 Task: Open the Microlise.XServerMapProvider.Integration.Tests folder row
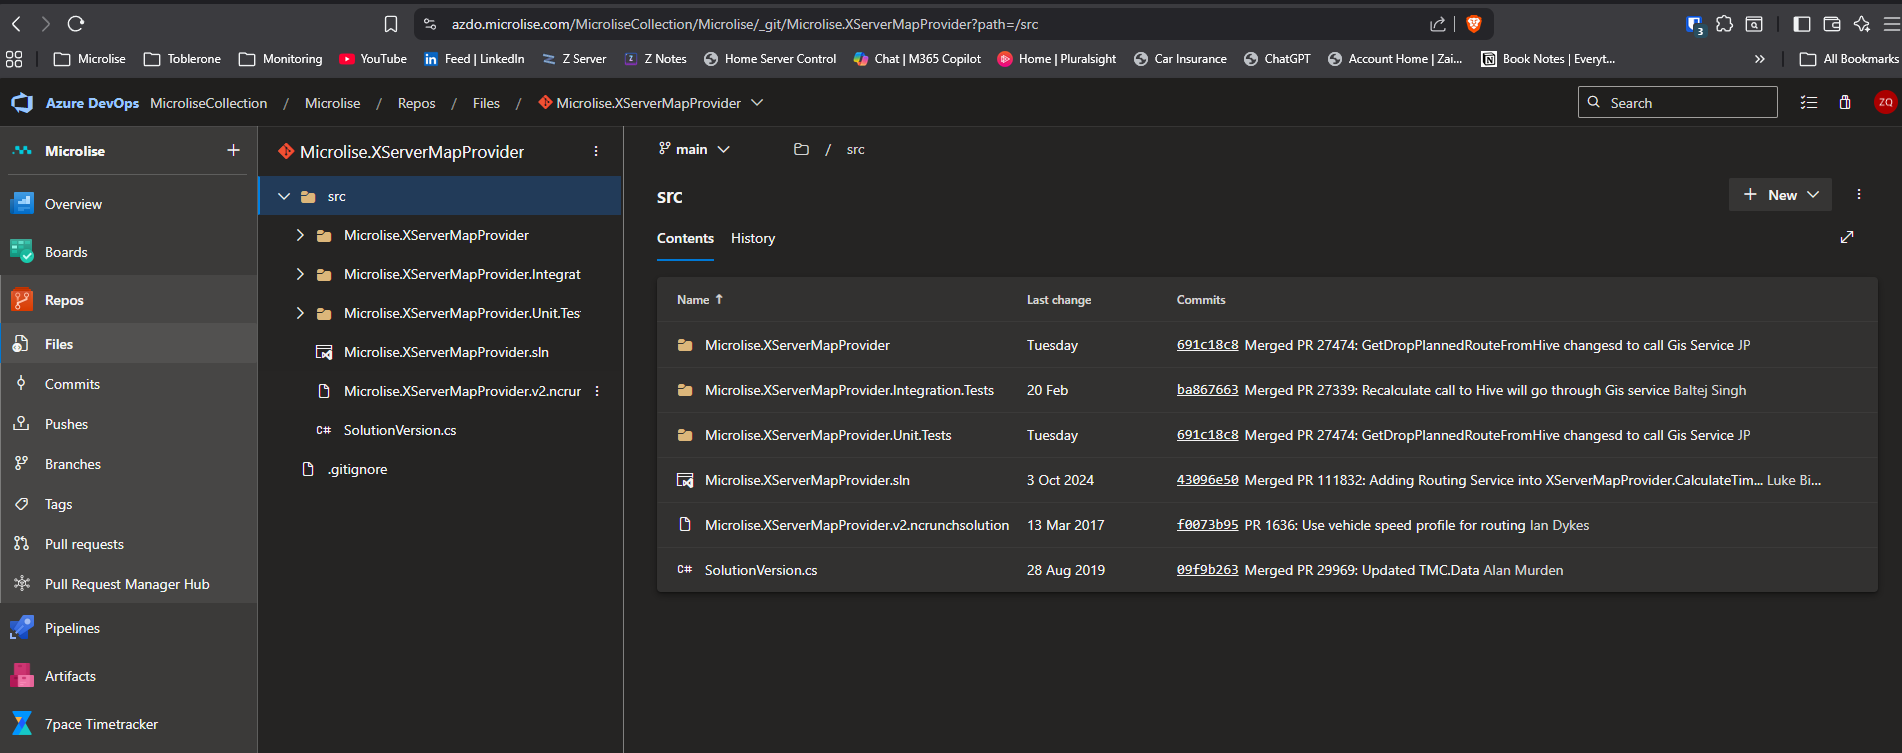pos(1267,390)
